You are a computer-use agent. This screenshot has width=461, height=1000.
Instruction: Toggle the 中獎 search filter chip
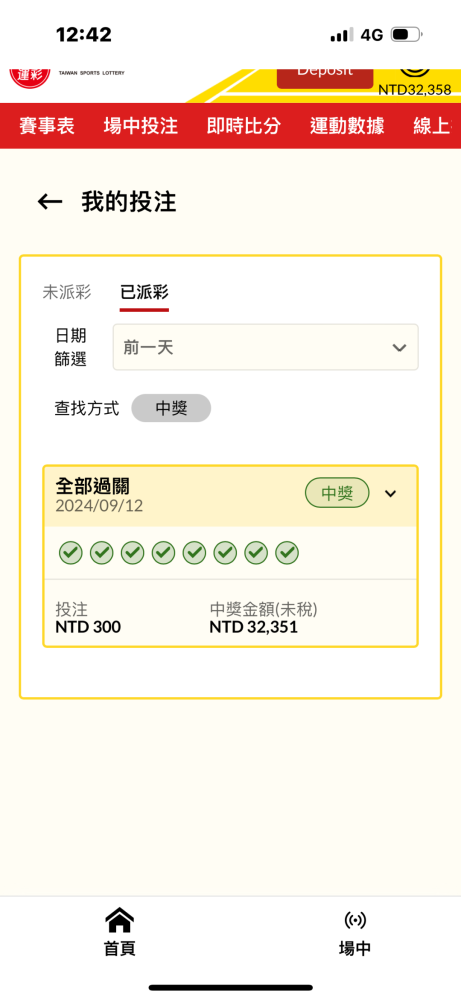coord(171,408)
